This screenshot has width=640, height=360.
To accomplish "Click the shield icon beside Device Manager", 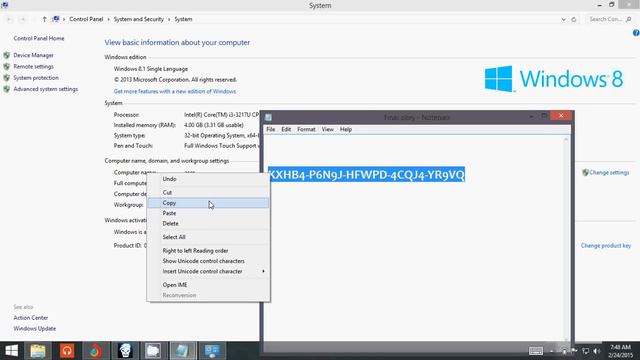I will [x=6, y=55].
